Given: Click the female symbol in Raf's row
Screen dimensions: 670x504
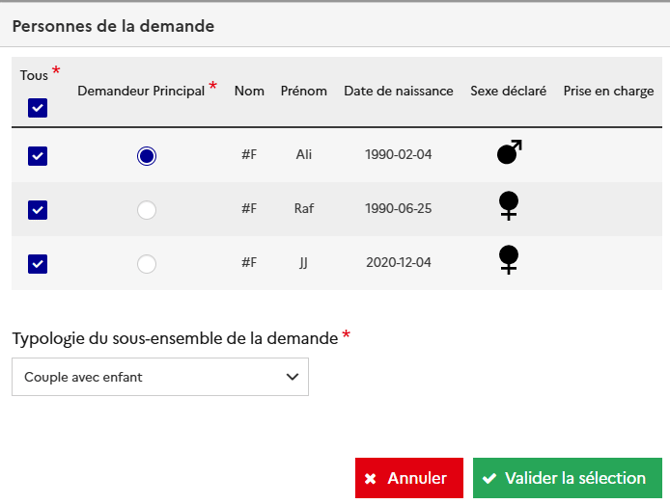Looking at the screenshot, I should point(509,207).
